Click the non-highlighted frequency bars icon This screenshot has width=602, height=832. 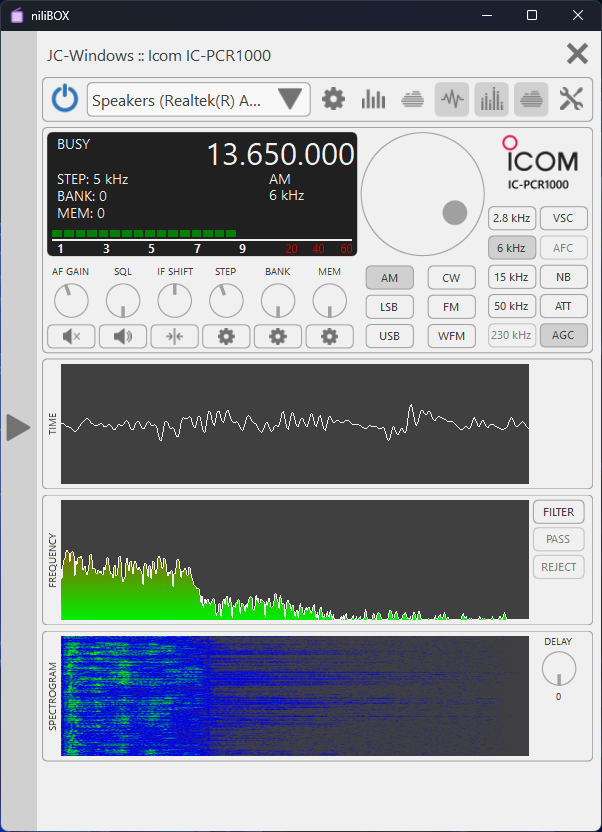coord(373,99)
